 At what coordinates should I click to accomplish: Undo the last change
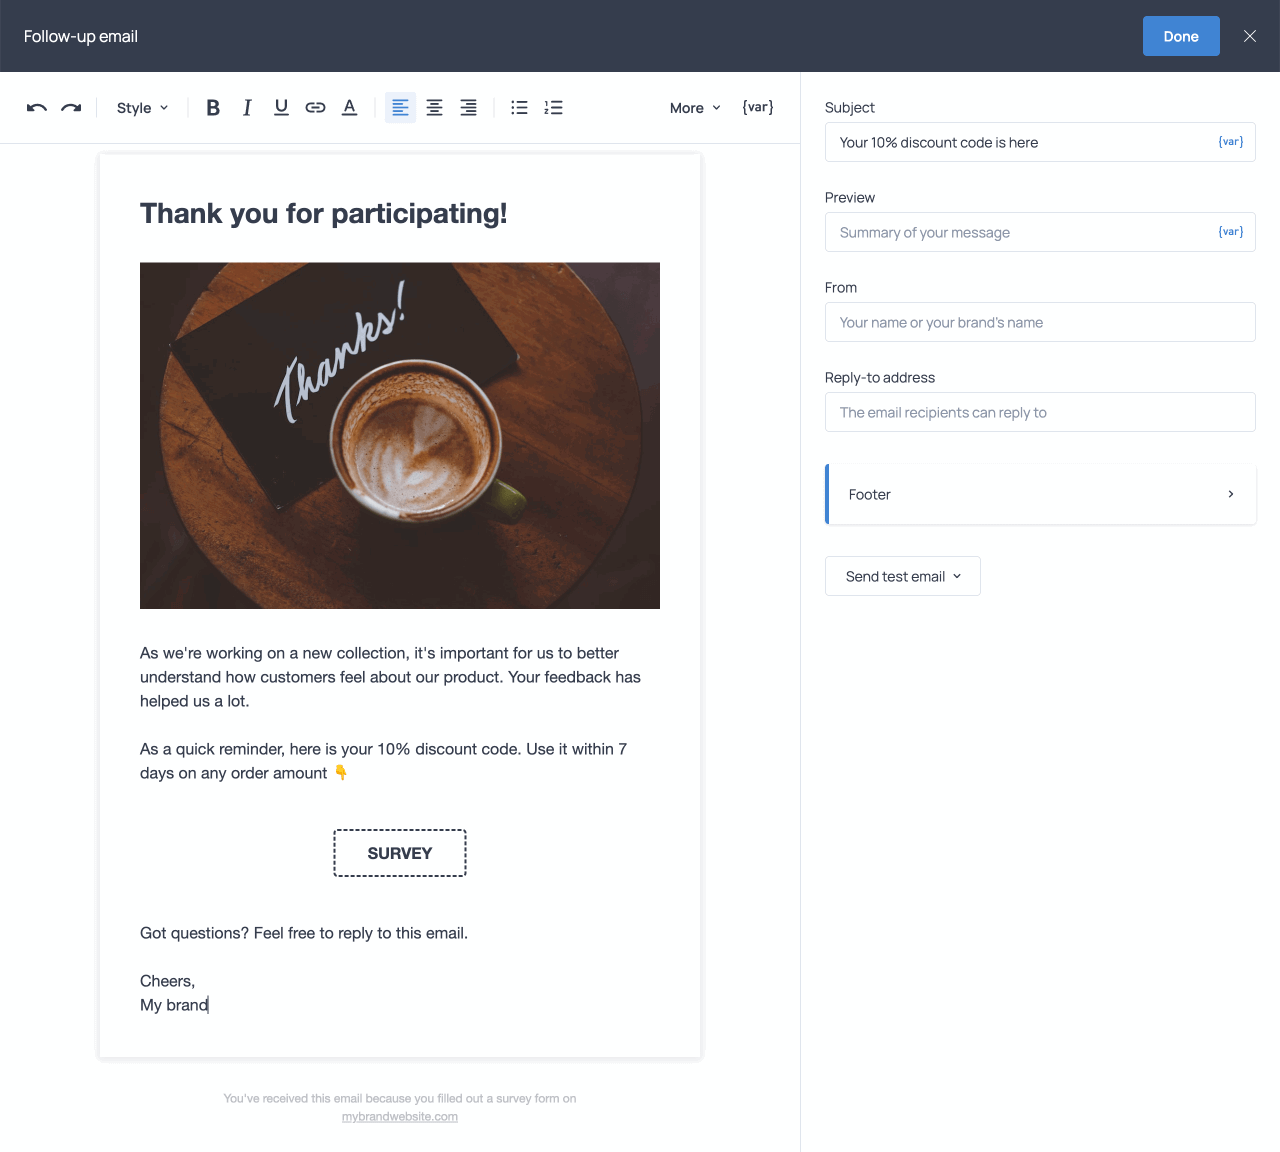[36, 107]
